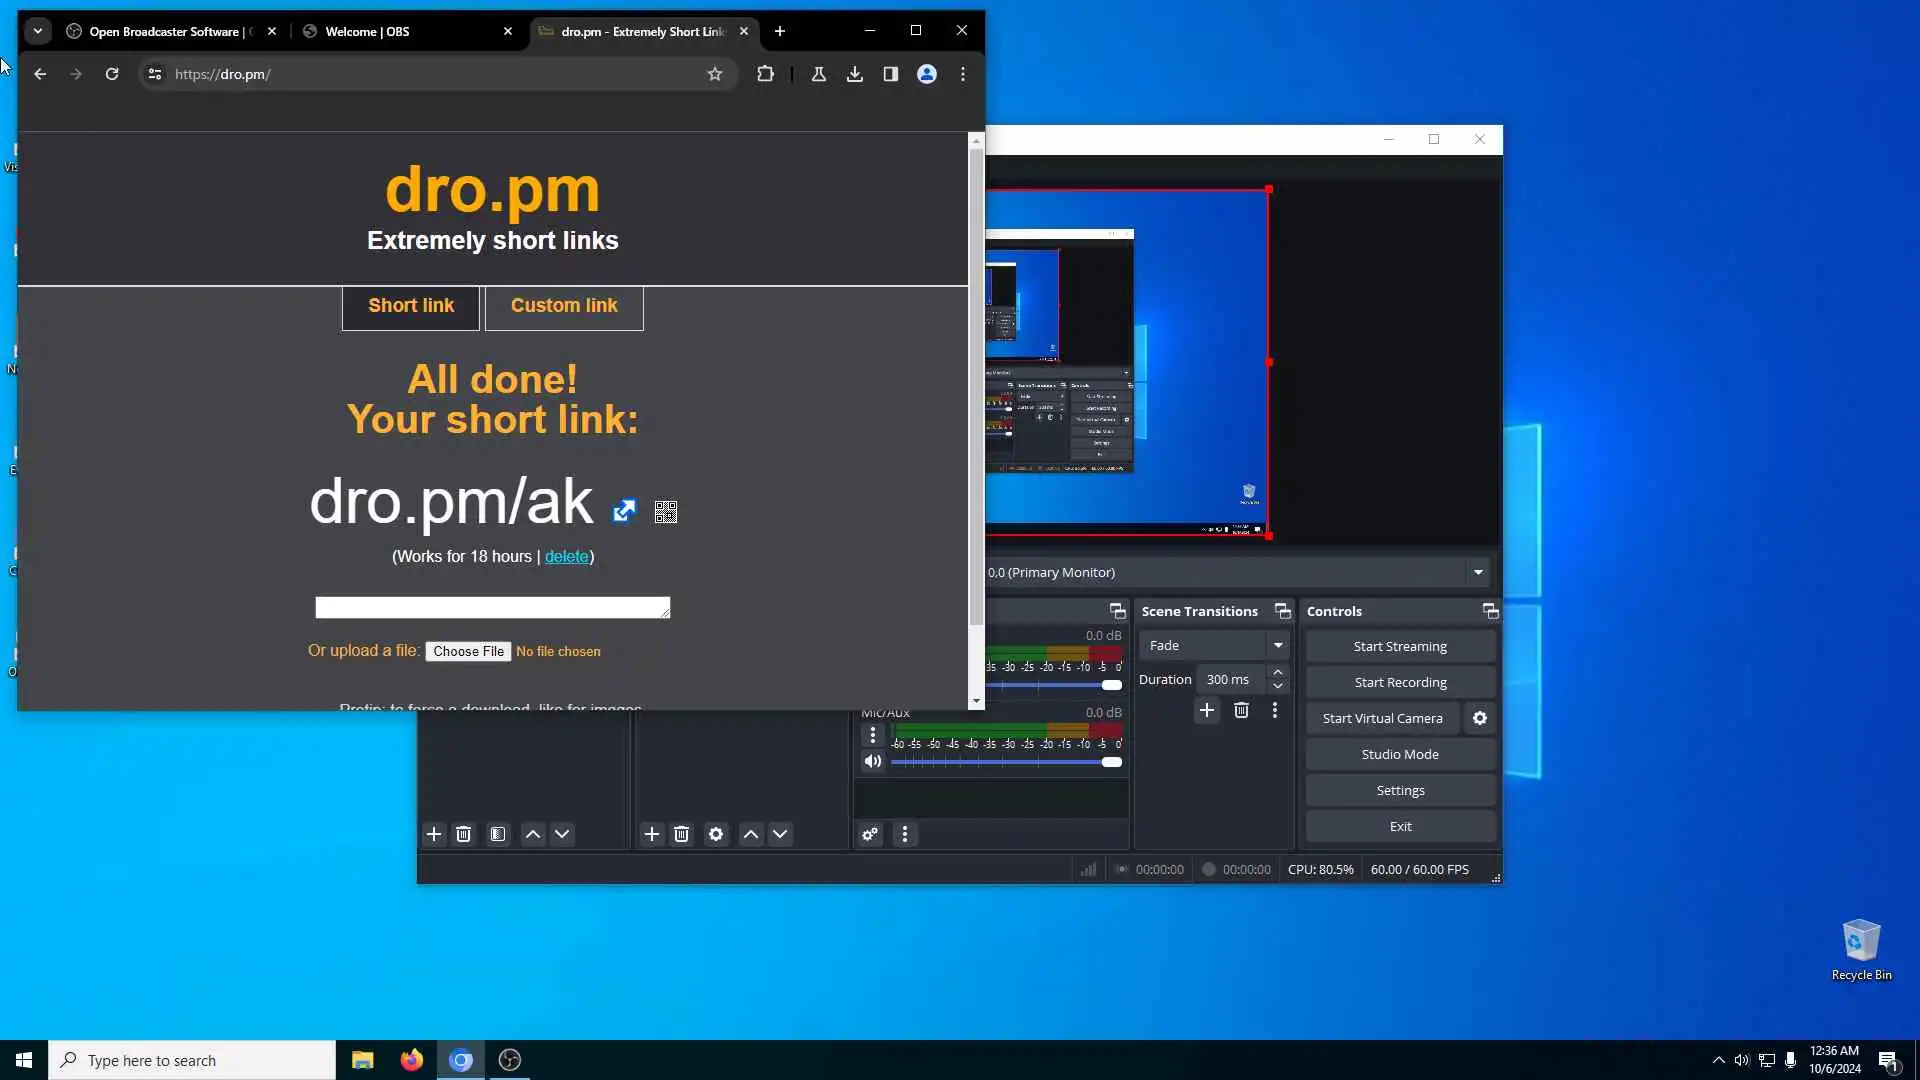Open scene filters icon in Scenes toolbar
1920x1080 pixels.
[498, 834]
